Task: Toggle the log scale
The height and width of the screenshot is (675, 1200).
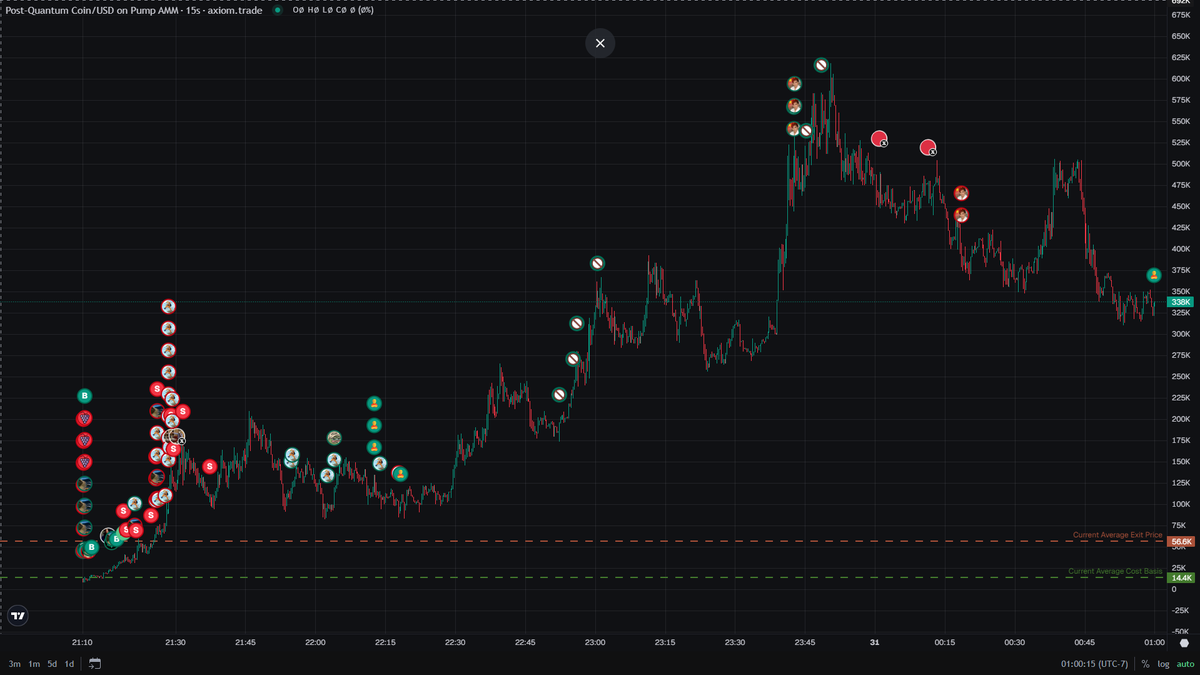Action: pos(1163,664)
